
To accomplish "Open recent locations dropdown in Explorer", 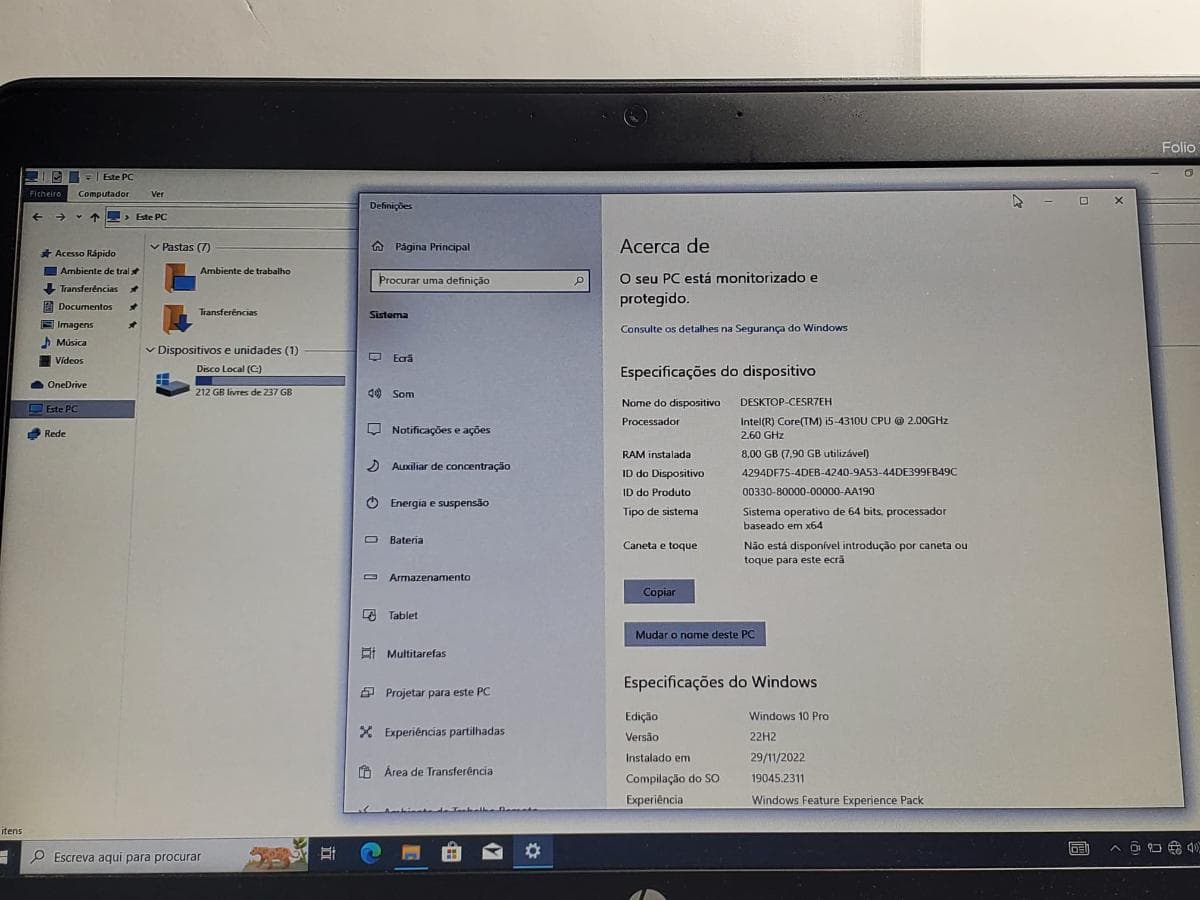I will [x=78, y=217].
